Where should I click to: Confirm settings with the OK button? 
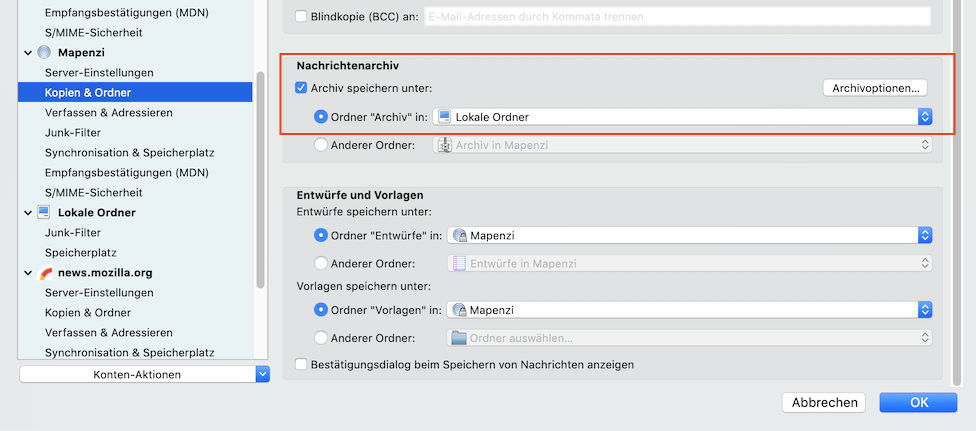(x=919, y=402)
